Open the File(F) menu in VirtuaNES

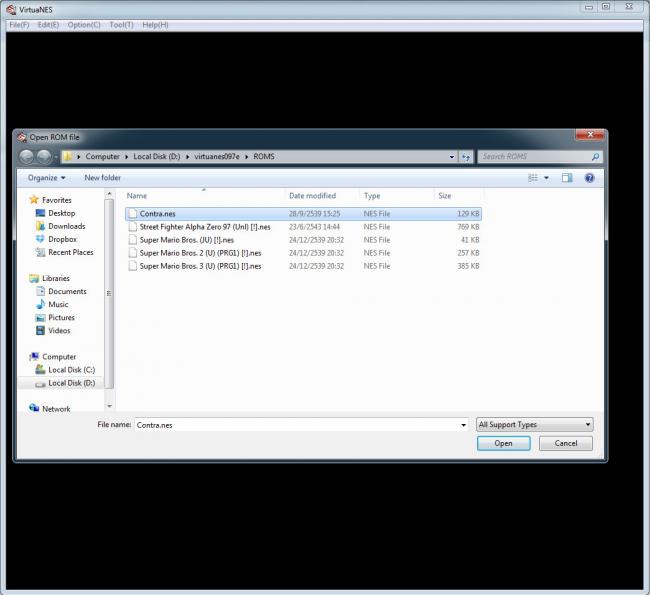[19, 25]
